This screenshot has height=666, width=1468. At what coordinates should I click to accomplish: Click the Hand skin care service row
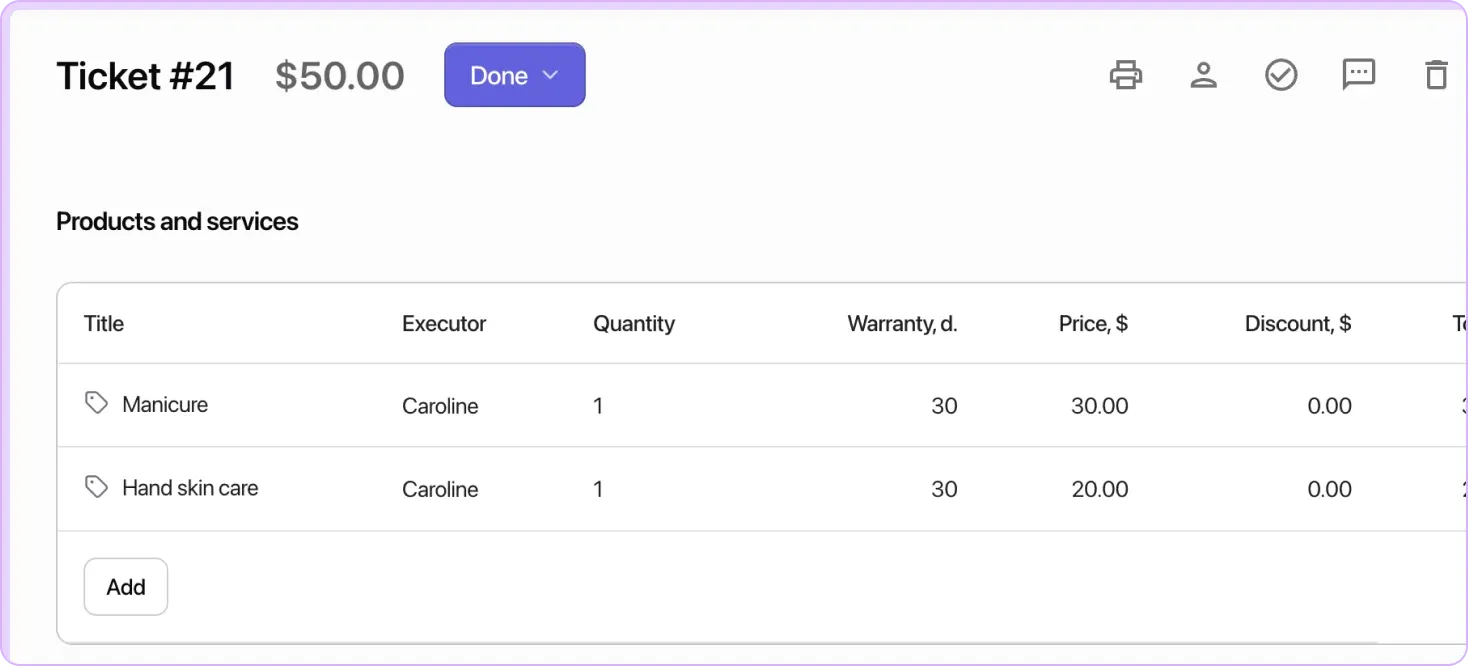pyautogui.click(x=190, y=488)
